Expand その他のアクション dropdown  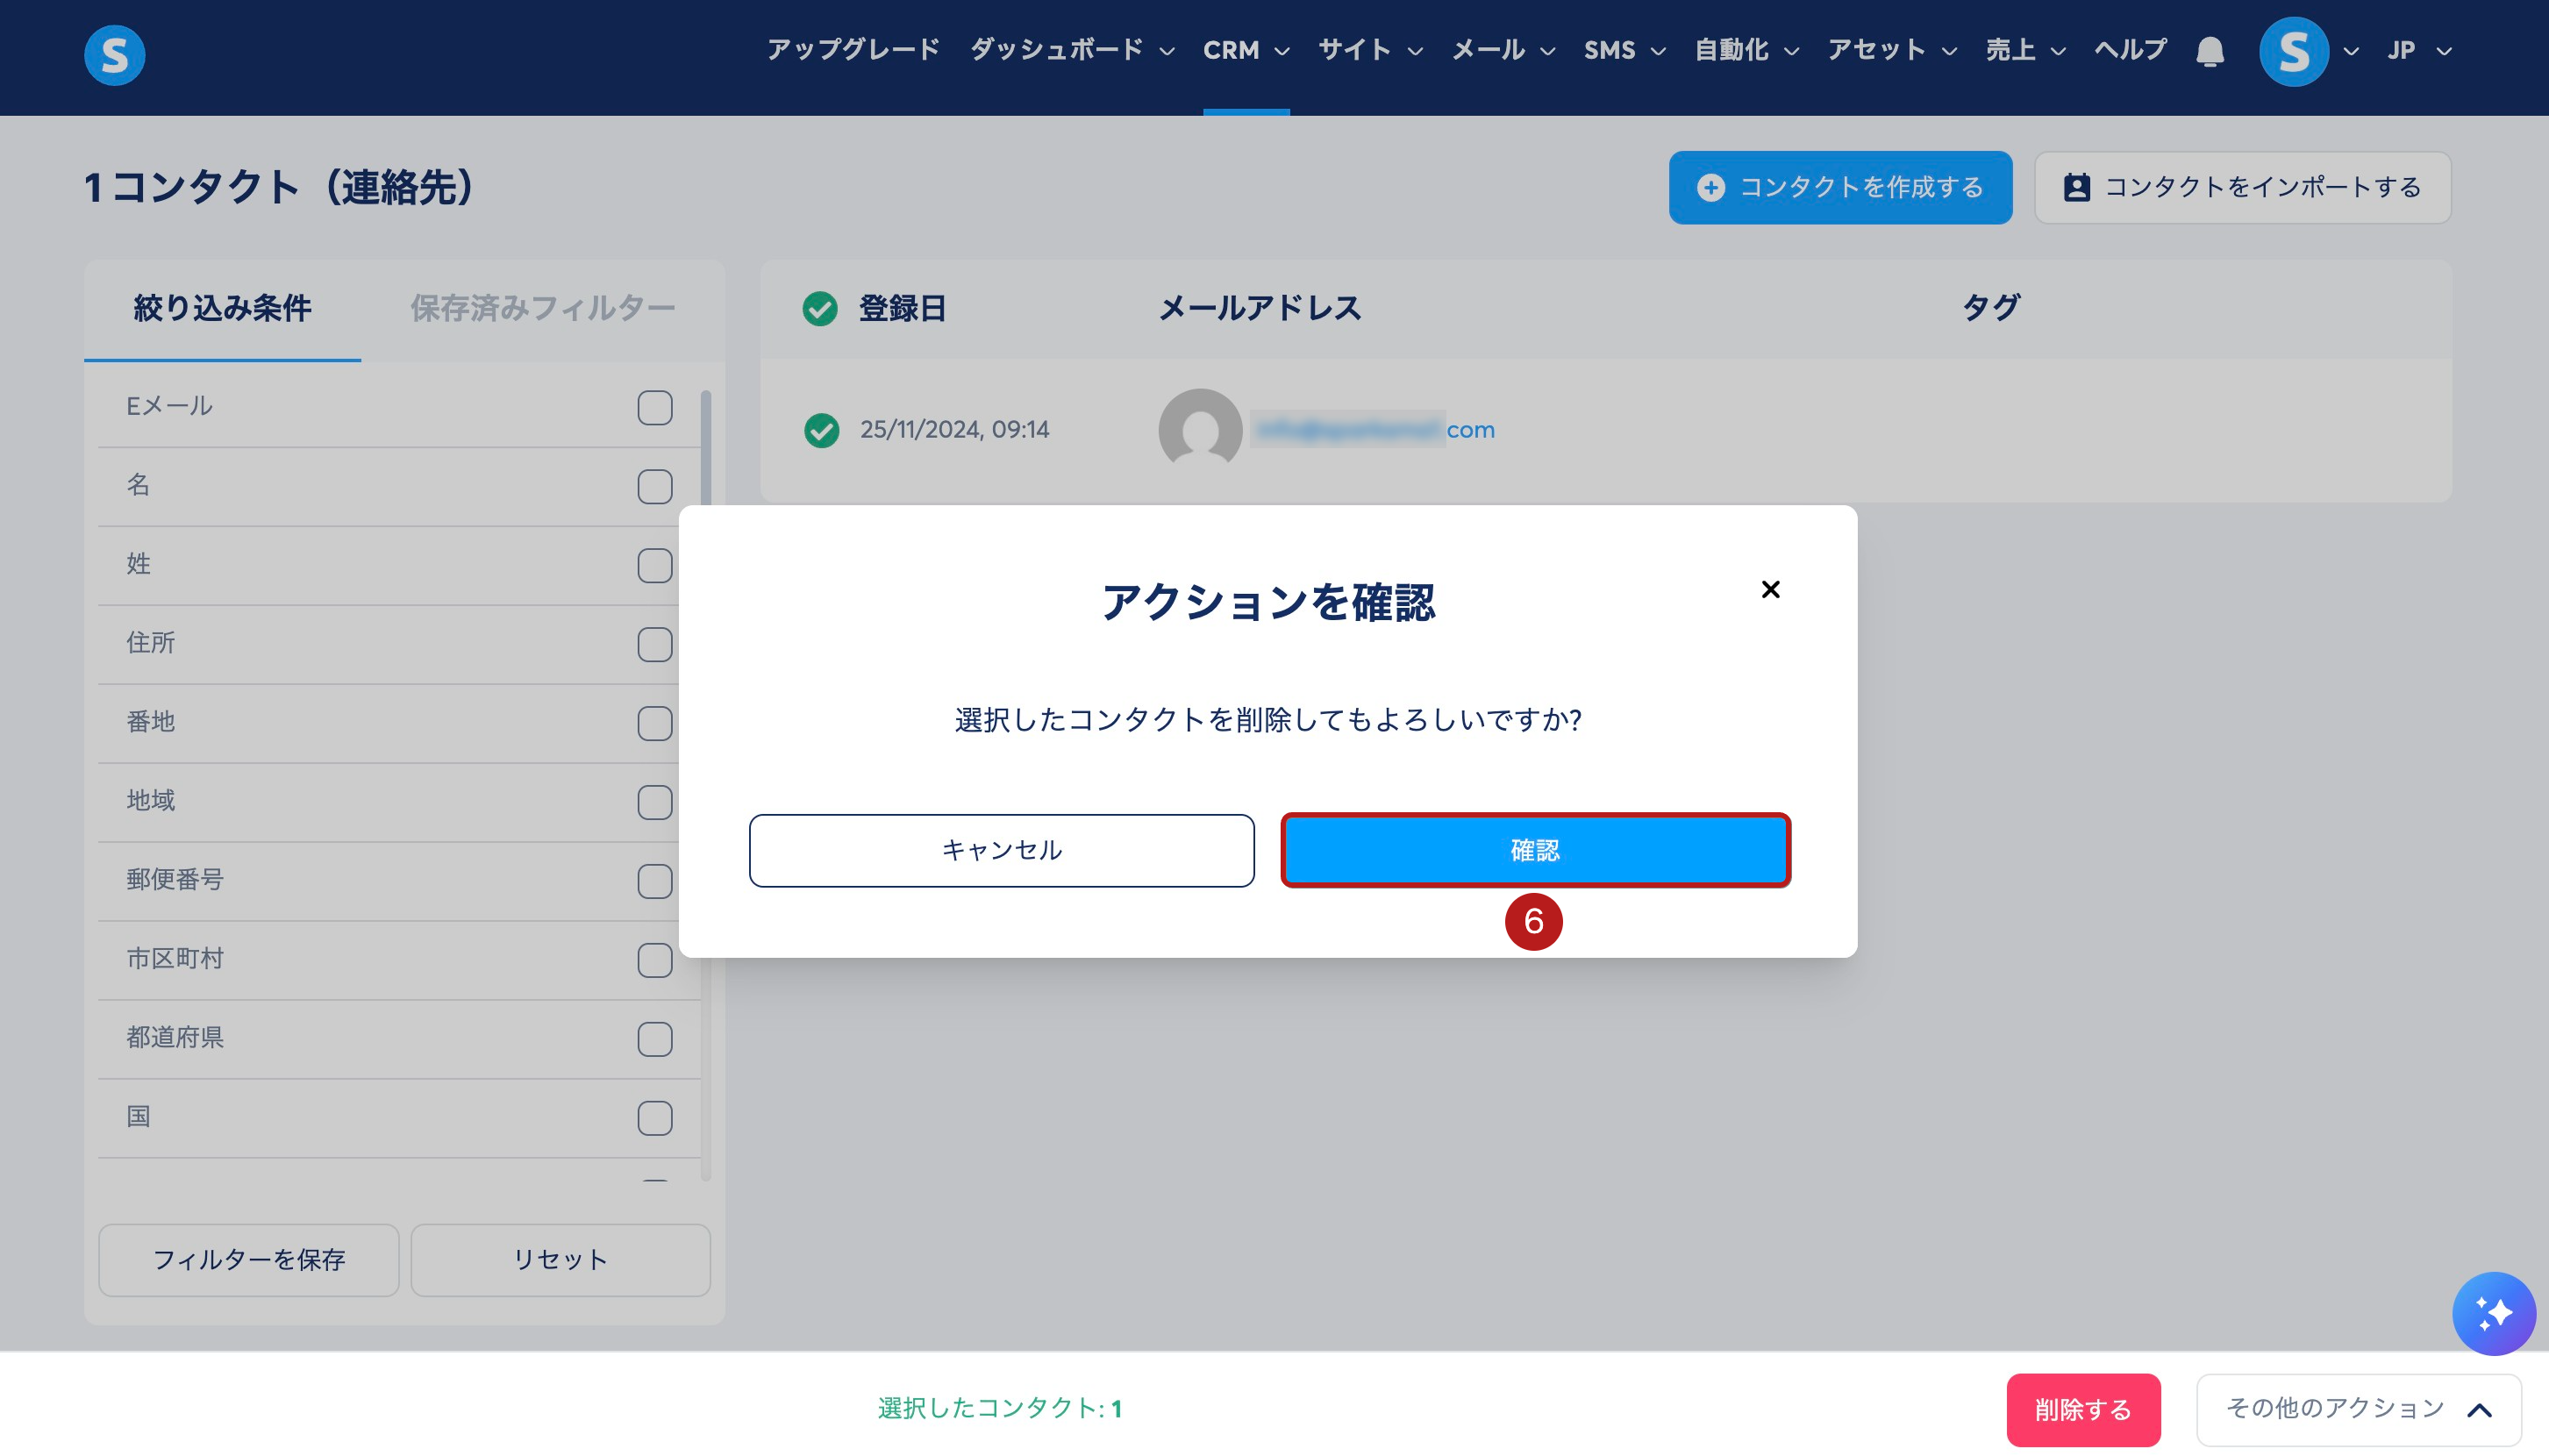tap(2358, 1408)
